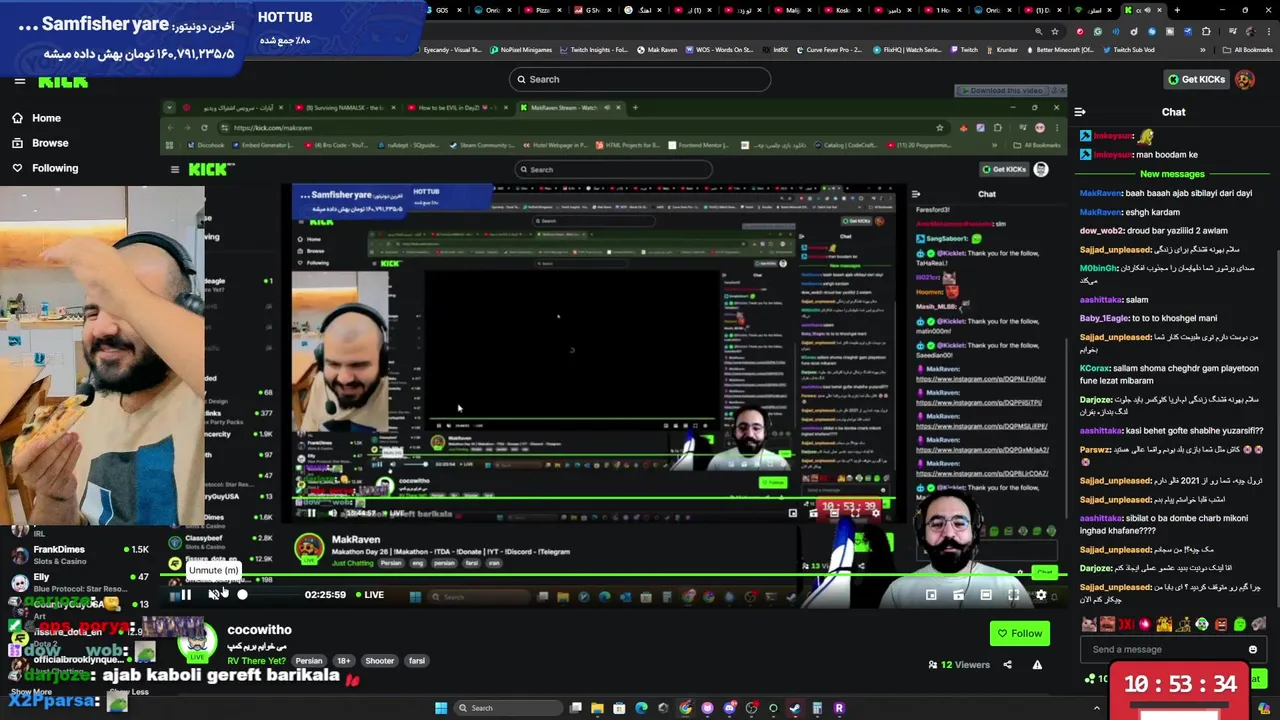Open the clip creation icon in the player
The height and width of the screenshot is (720, 1280).
pyautogui.click(x=958, y=595)
